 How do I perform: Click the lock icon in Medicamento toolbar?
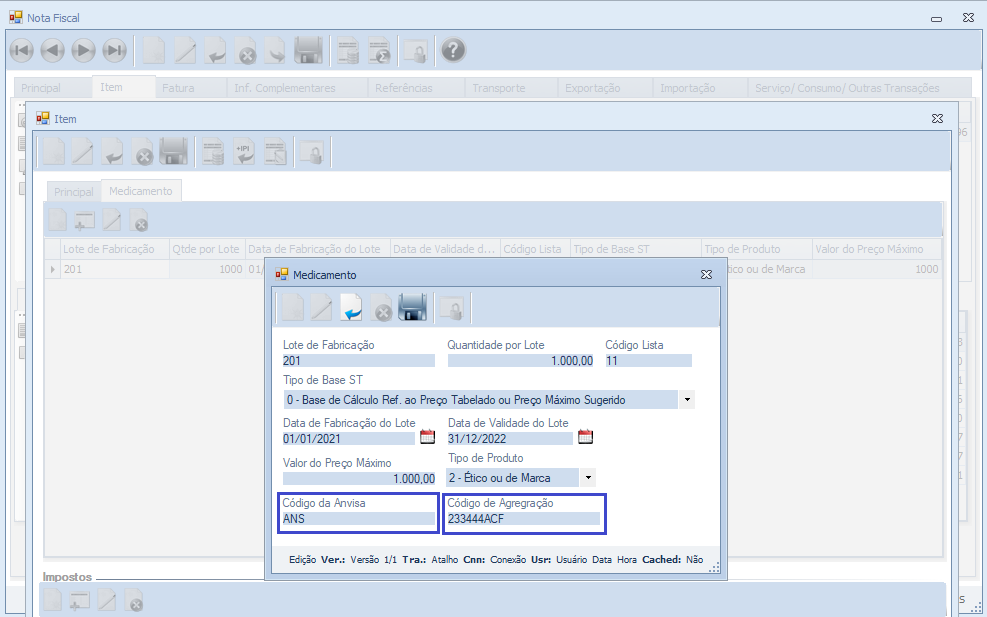pyautogui.click(x=451, y=309)
